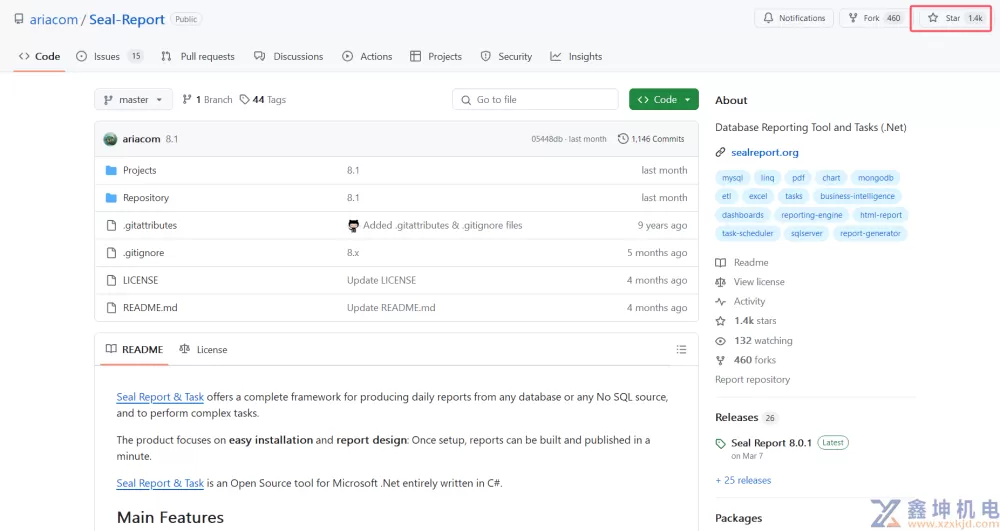Open the LICENSE file
Image resolution: width=1000 pixels, height=531 pixels.
click(x=140, y=280)
